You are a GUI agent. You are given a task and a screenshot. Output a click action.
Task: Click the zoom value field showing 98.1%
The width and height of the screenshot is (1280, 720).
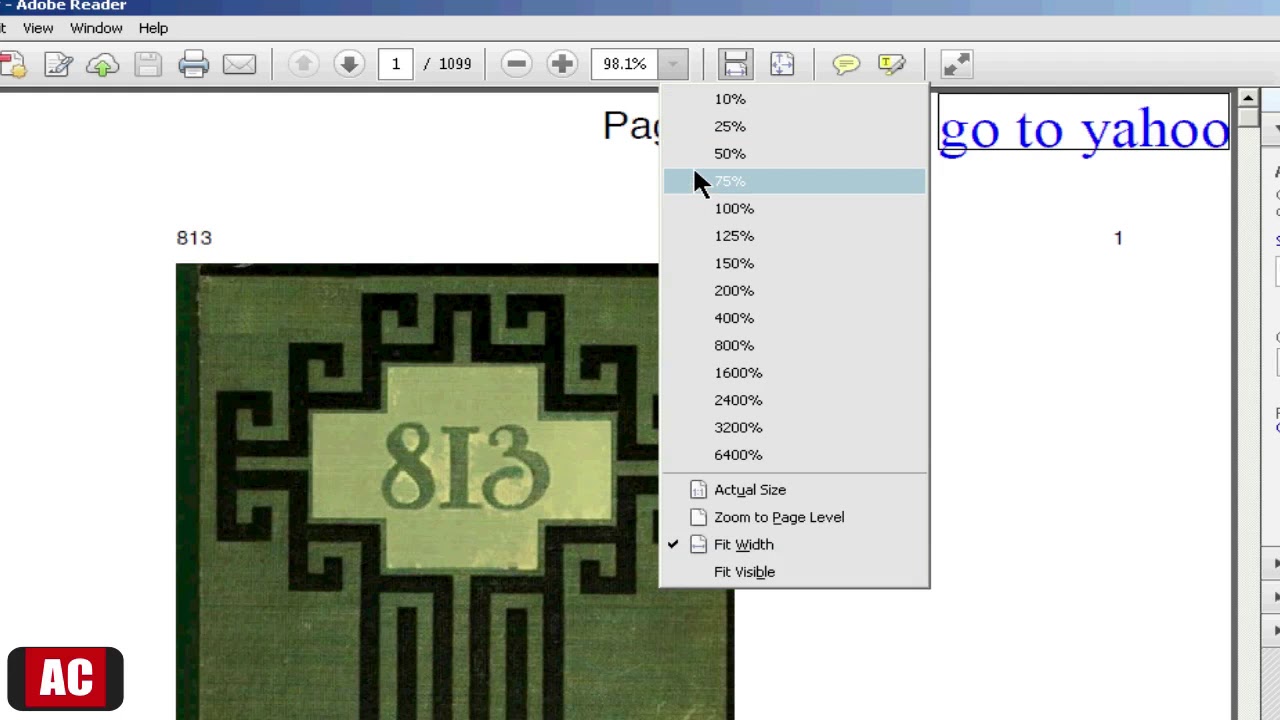625,64
